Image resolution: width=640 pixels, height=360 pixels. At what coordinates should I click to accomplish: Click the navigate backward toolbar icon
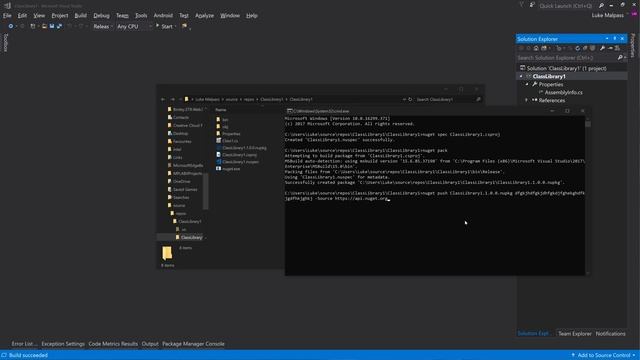coord(11,26)
